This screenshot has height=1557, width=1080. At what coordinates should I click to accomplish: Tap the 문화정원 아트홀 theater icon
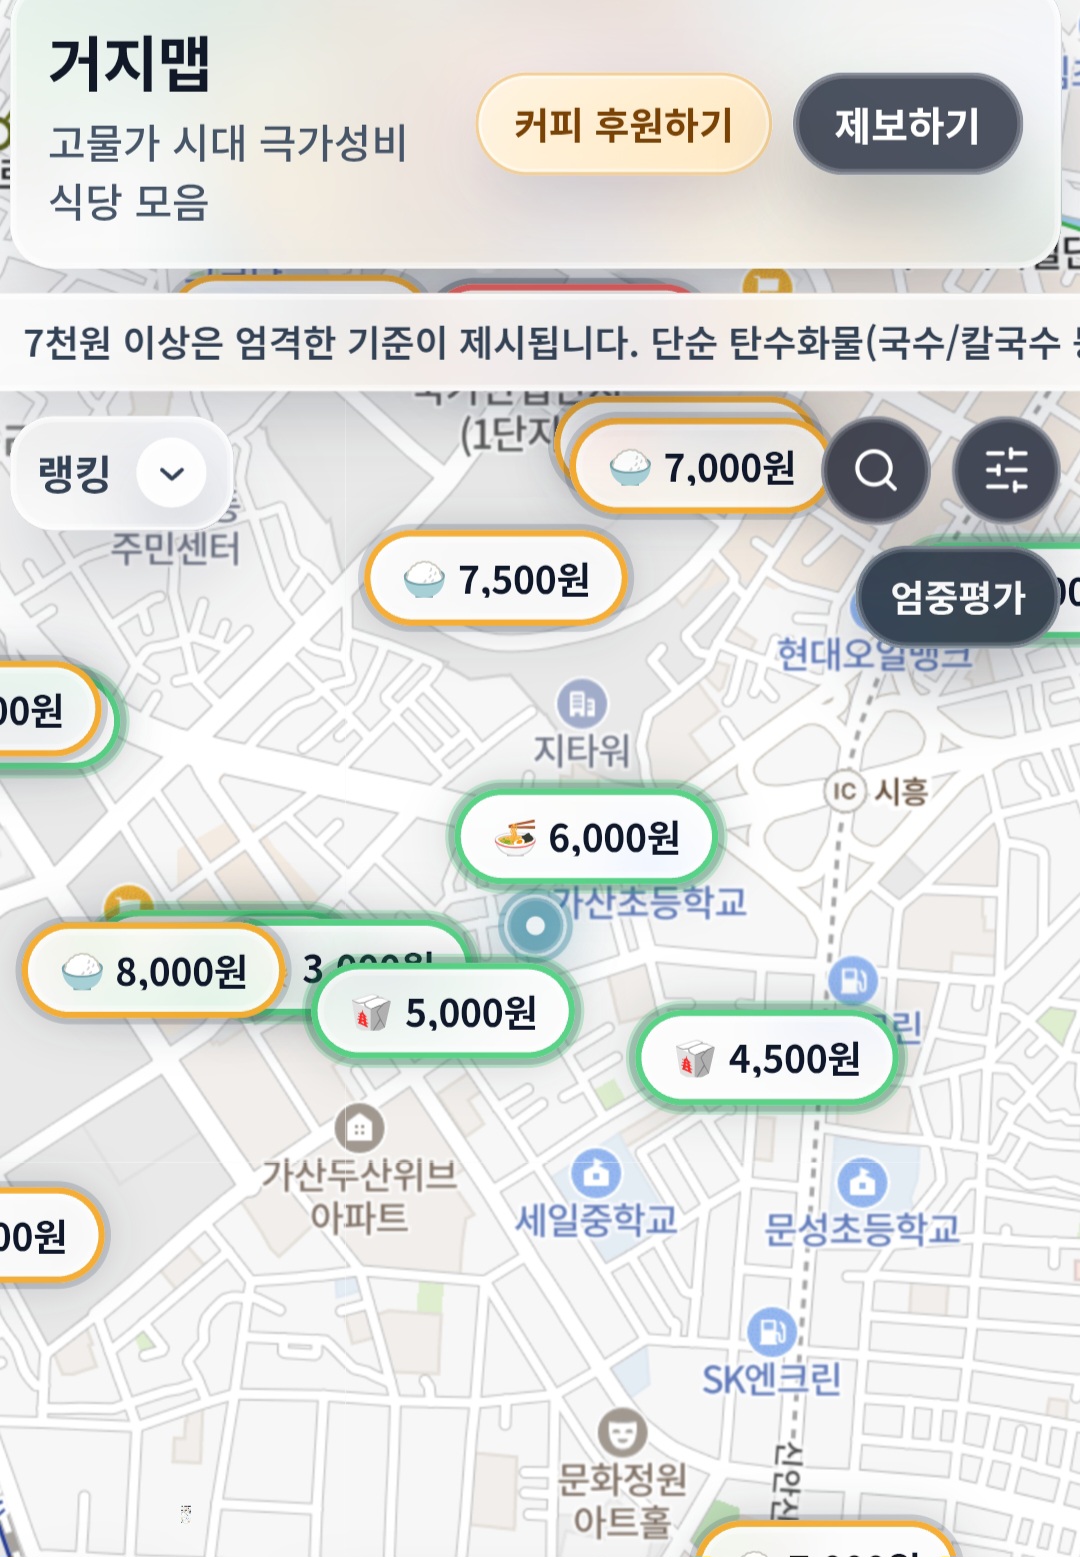pyautogui.click(x=622, y=1434)
